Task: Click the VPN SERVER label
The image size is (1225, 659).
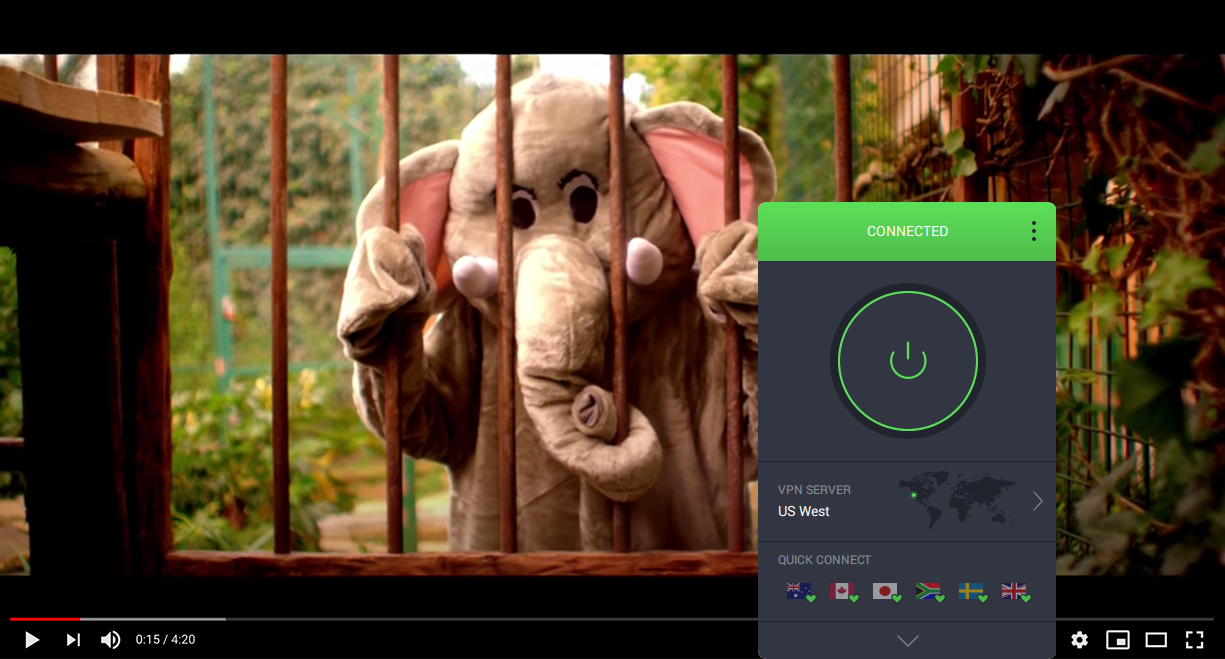Action: coord(814,490)
